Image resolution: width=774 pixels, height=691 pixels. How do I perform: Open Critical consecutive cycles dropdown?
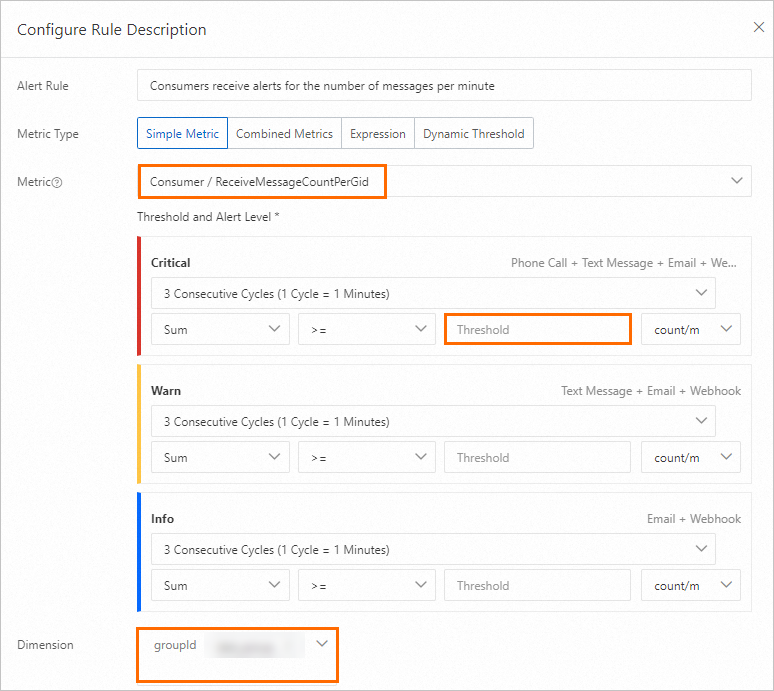(x=433, y=294)
